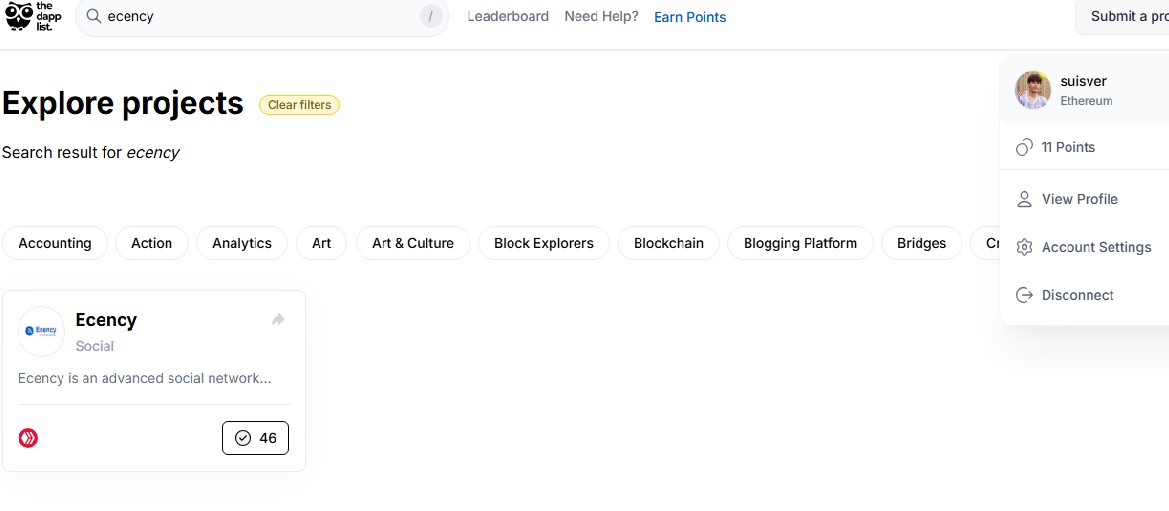Viewport: 1169px width, 511px height.
Task: Click the Submit a project button
Action: pos(1123,16)
